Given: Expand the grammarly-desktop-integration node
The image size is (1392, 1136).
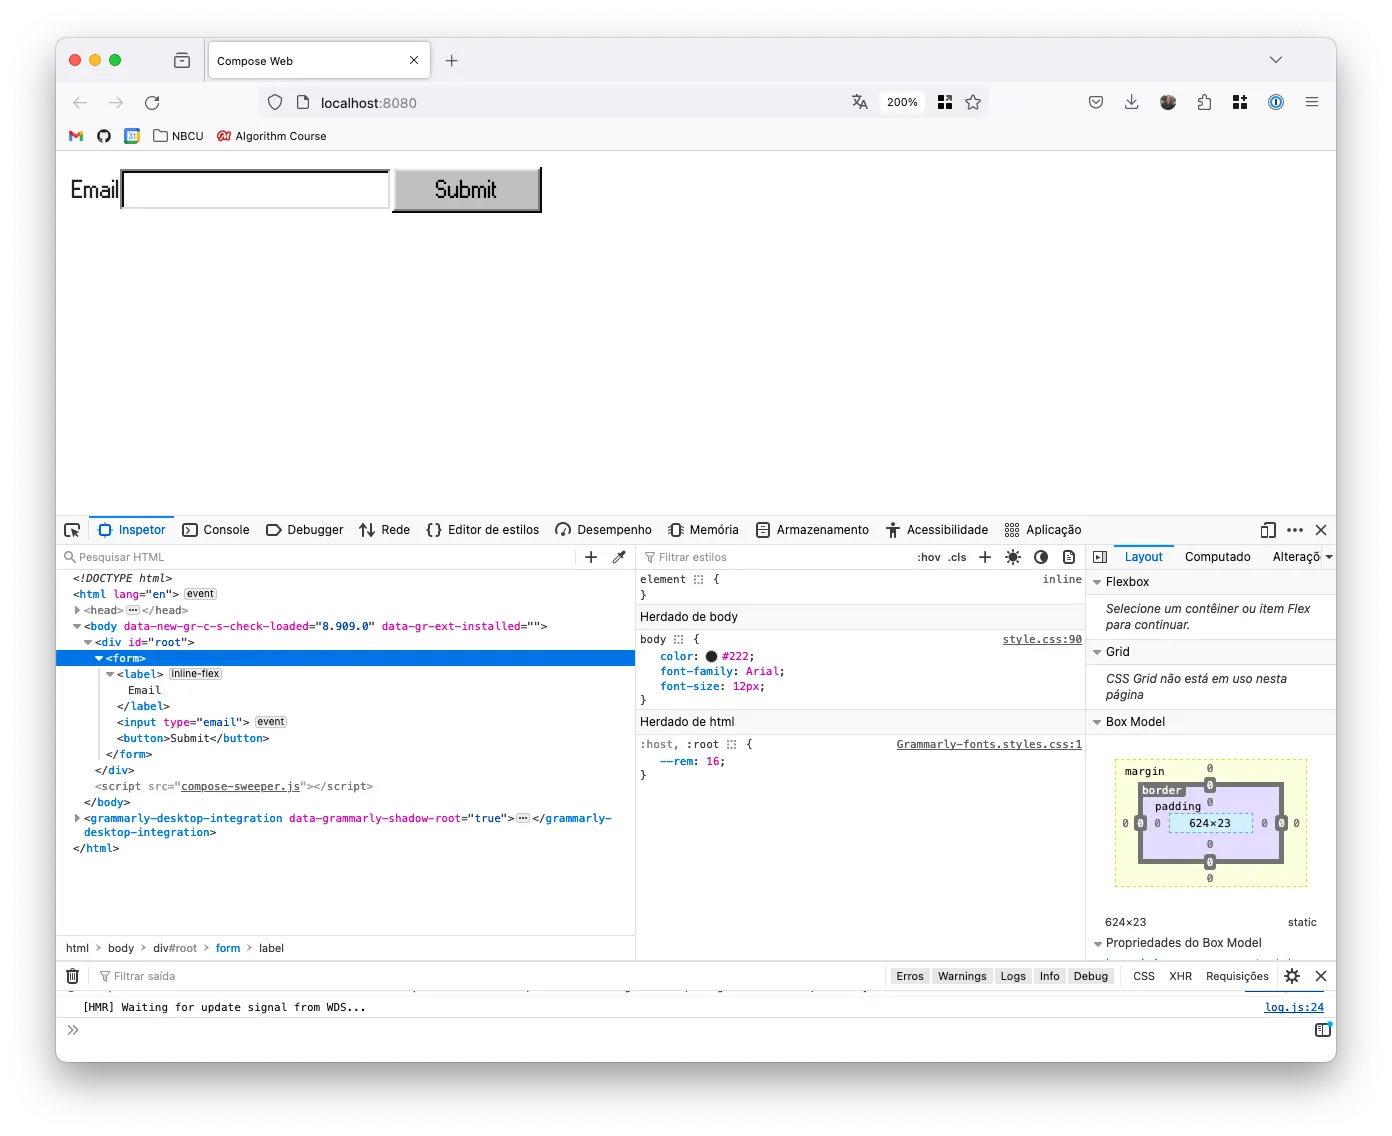Looking at the screenshot, I should pyautogui.click(x=77, y=818).
